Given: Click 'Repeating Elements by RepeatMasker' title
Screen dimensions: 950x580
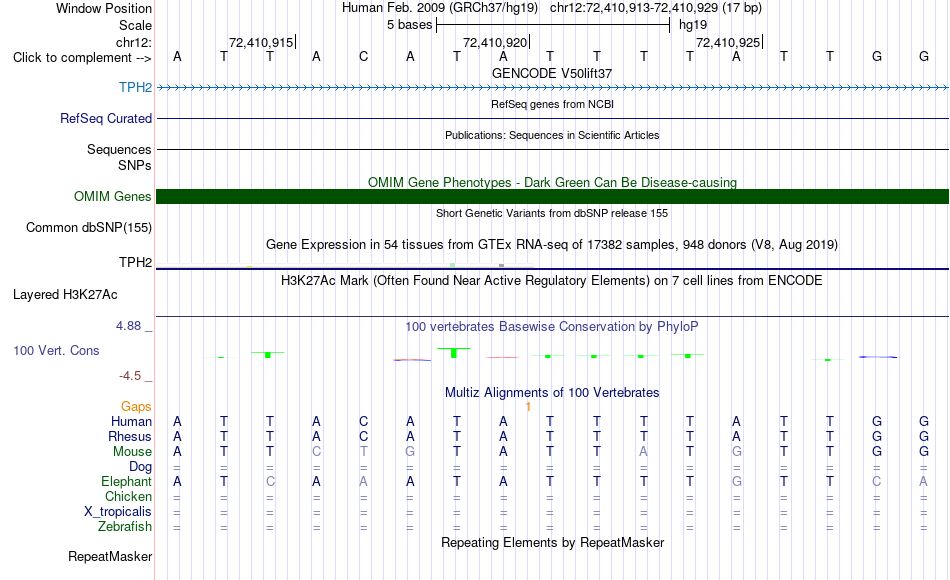Looking at the screenshot, I should click(552, 542).
